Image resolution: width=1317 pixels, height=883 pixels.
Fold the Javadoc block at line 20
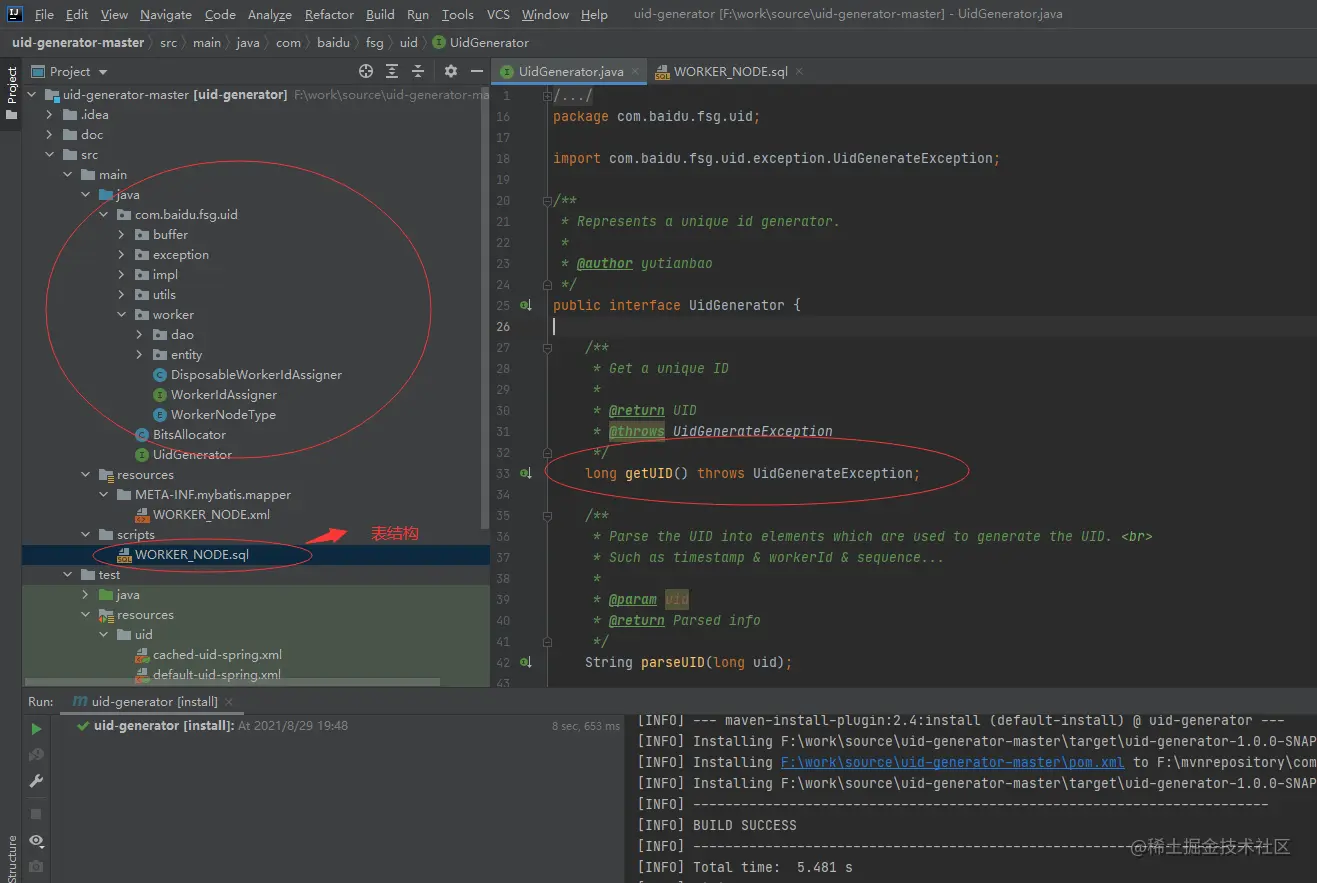tap(547, 200)
